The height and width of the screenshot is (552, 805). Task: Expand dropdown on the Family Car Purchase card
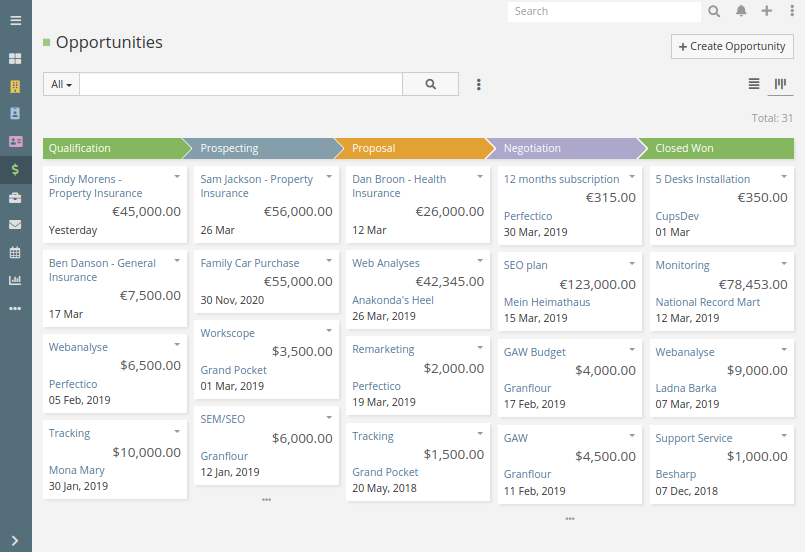(329, 260)
